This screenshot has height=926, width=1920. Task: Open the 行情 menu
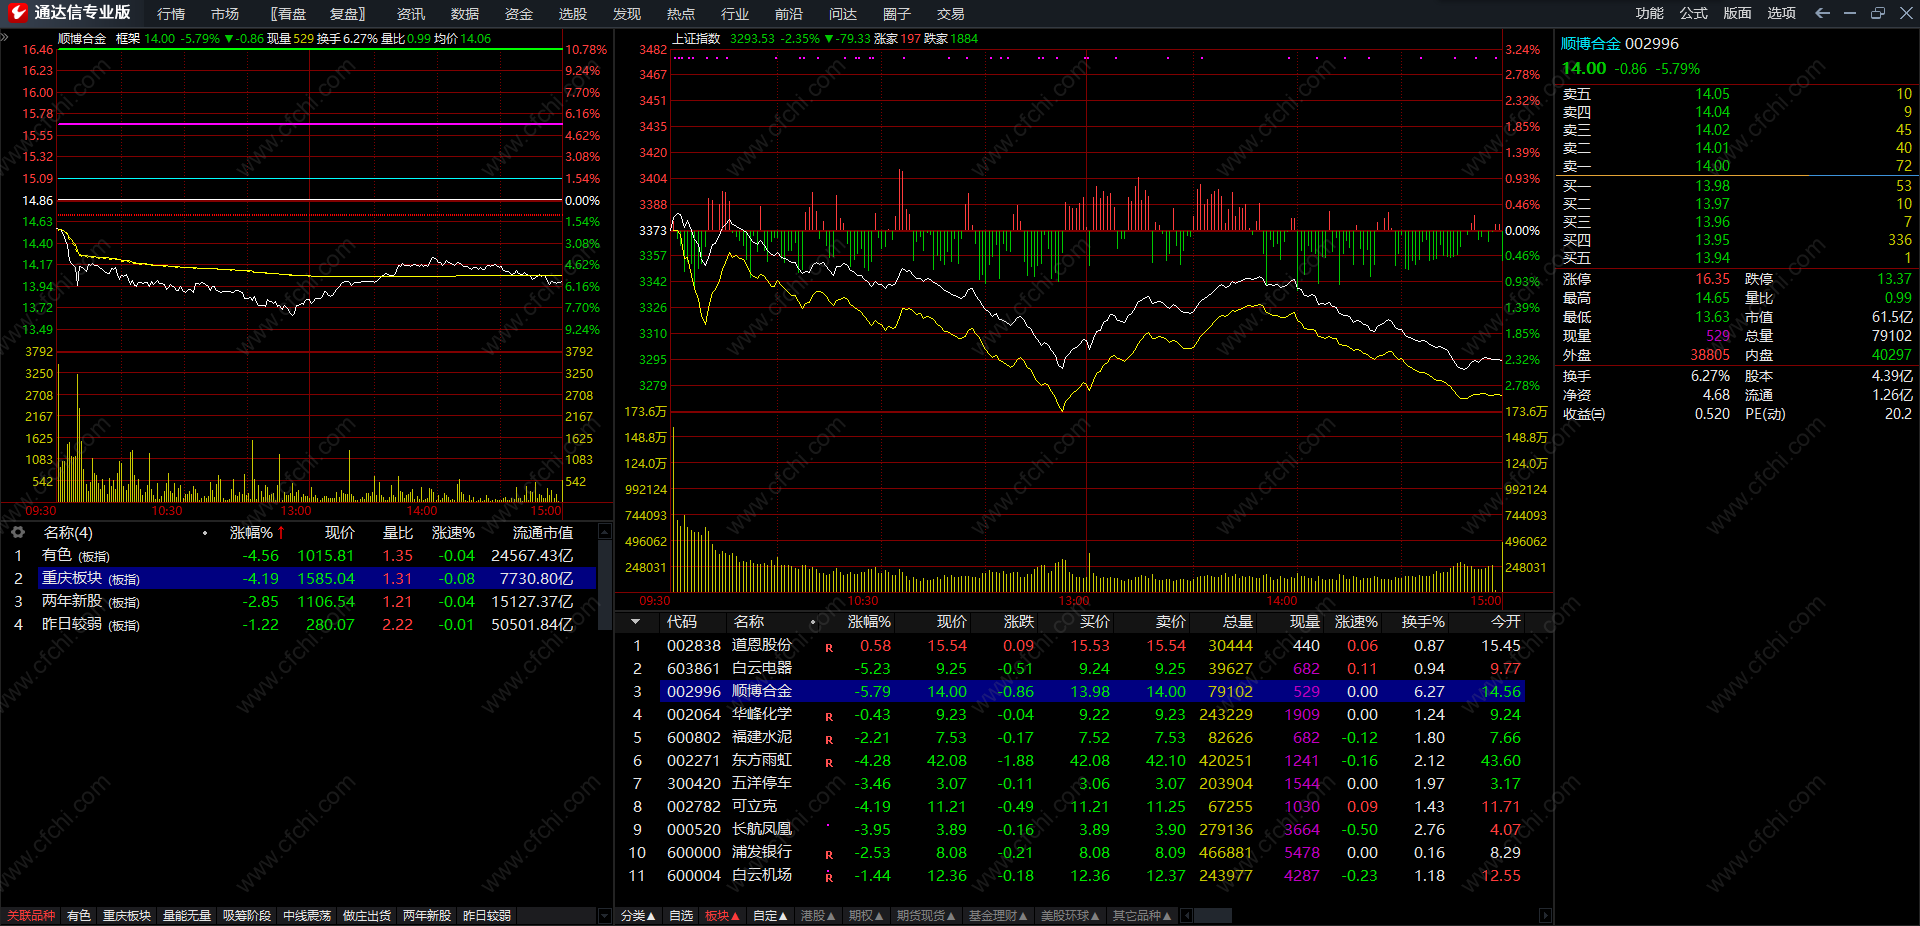tap(171, 14)
